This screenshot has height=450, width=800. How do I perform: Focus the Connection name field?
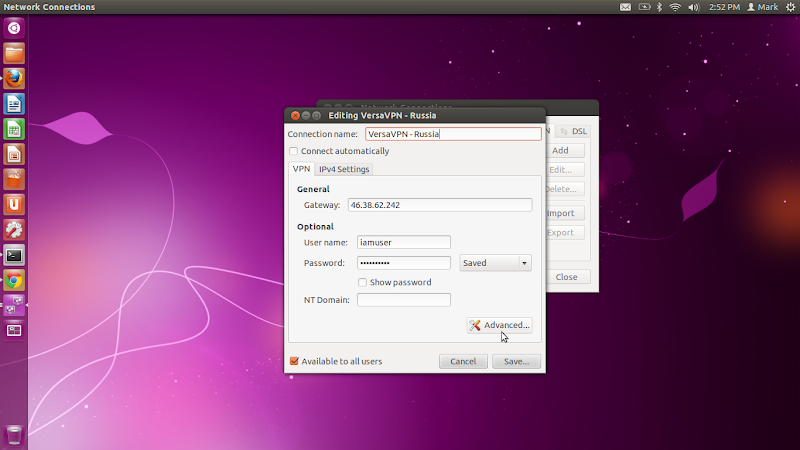453,134
